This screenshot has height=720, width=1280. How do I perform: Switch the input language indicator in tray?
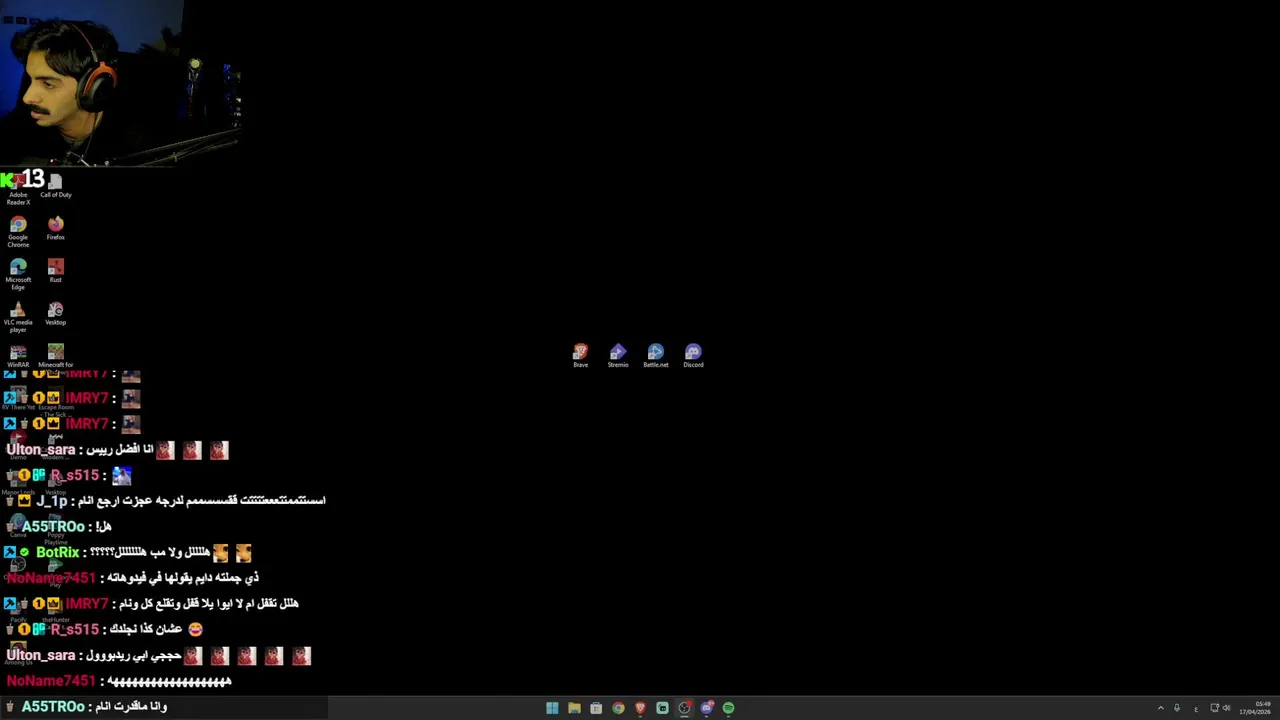(1196, 708)
